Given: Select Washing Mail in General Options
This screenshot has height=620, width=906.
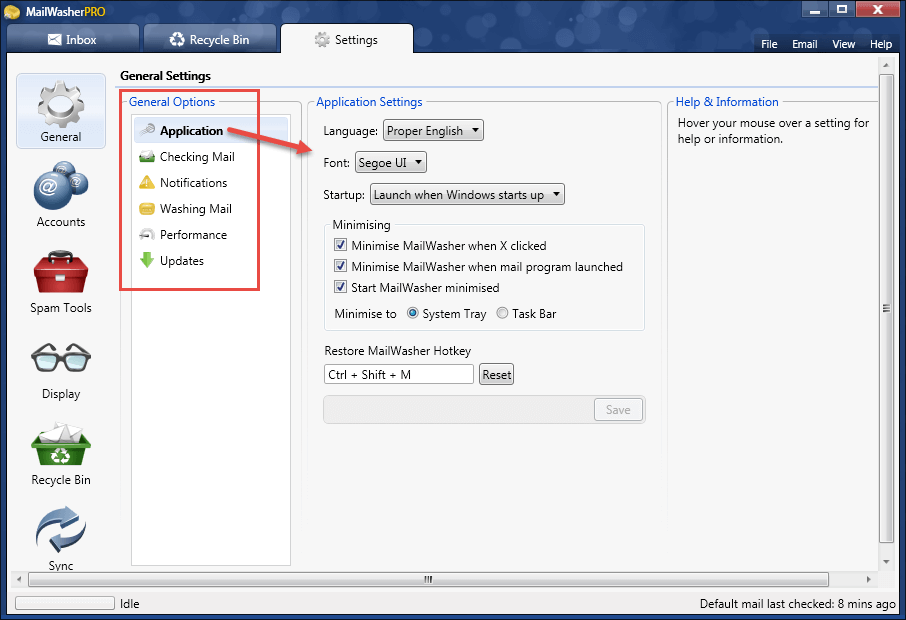Looking at the screenshot, I should pyautogui.click(x=210, y=209).
